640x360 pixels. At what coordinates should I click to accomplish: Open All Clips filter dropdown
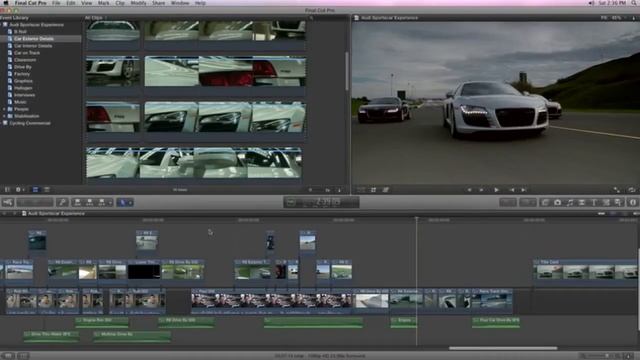pyautogui.click(x=96, y=18)
